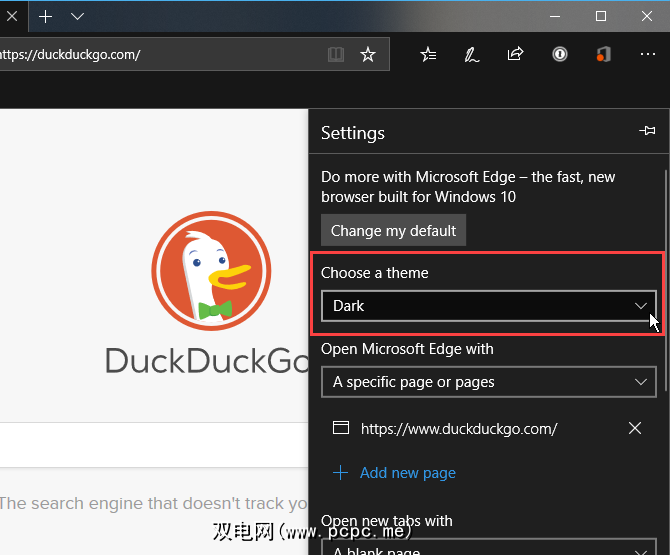
Task: Open the Favorites hub icon
Action: click(x=428, y=55)
